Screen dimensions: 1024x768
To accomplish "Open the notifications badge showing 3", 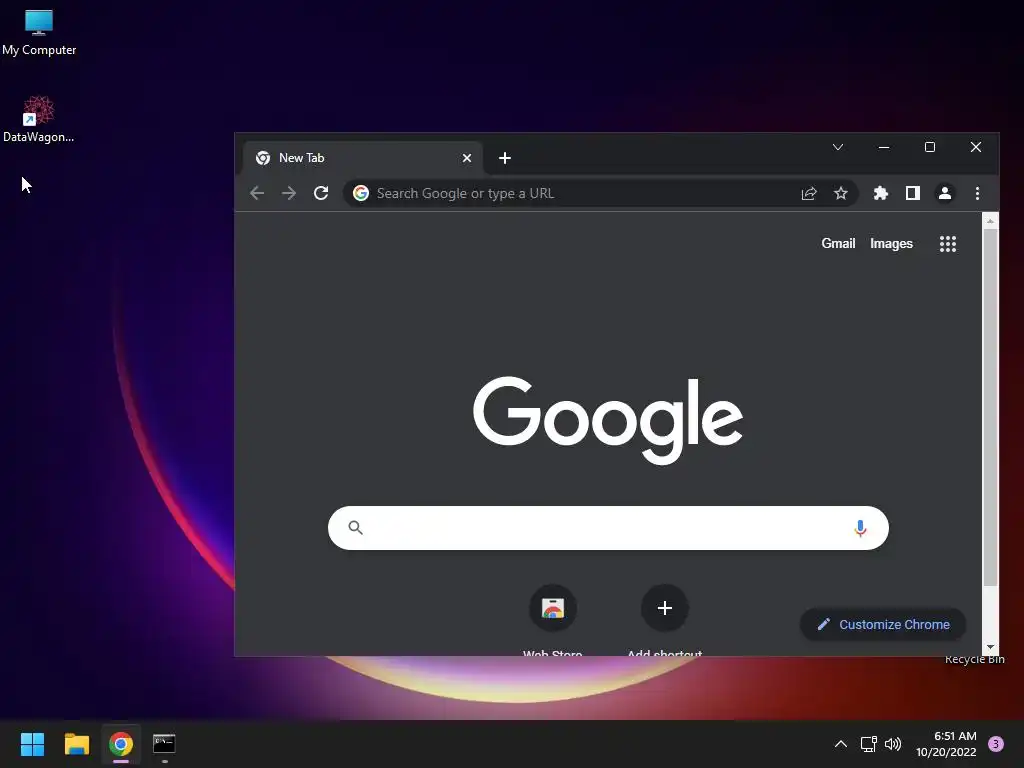I will [x=996, y=744].
